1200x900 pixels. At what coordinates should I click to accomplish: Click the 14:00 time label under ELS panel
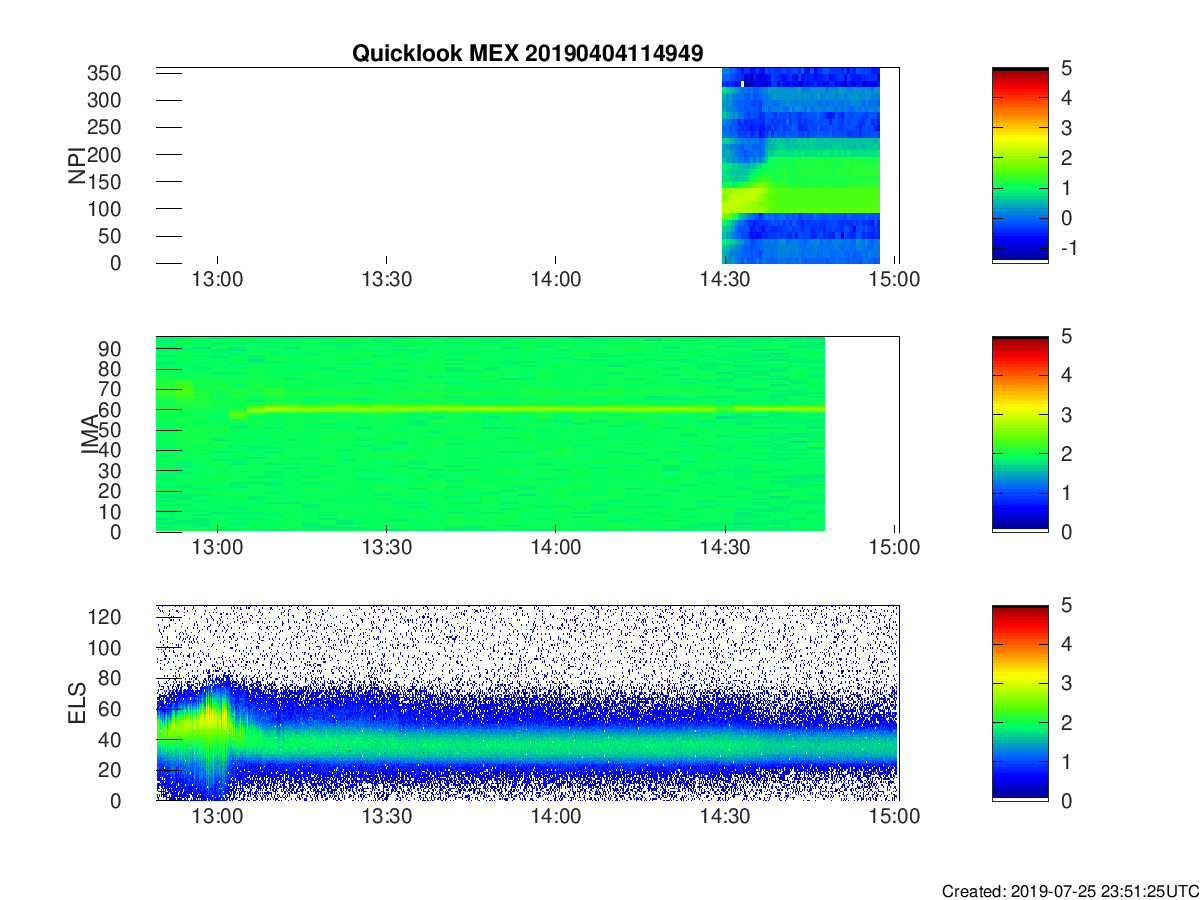(x=556, y=817)
